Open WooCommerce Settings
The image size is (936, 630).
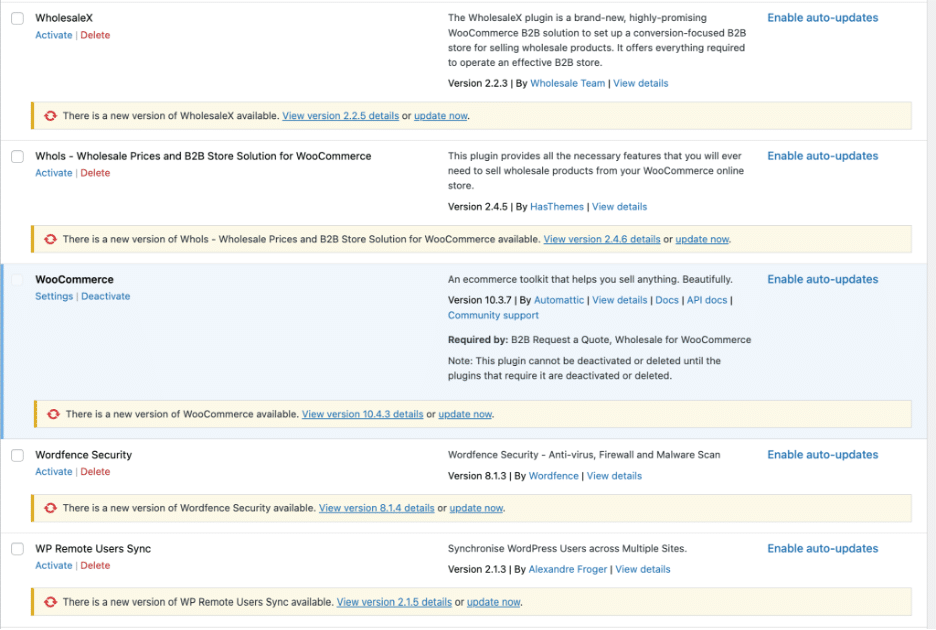[x=54, y=296]
